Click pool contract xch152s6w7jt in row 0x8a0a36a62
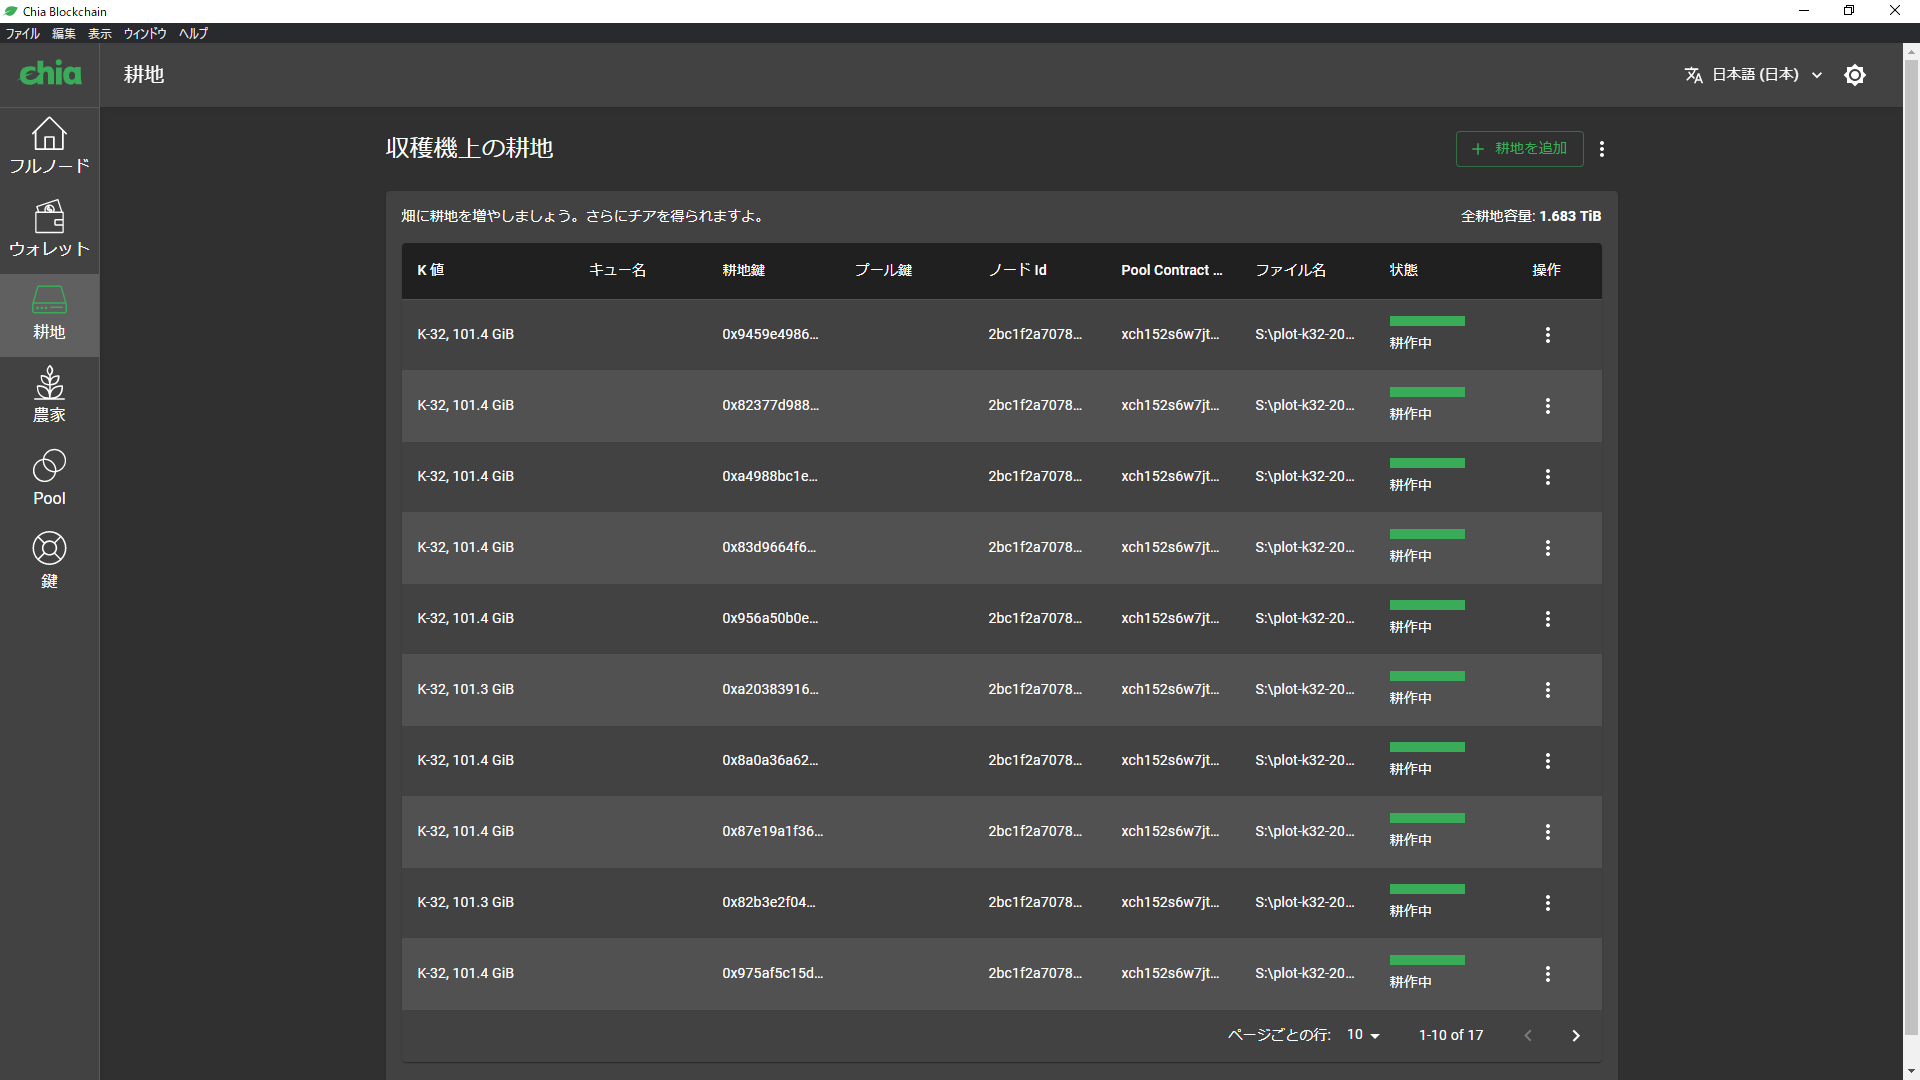1920x1080 pixels. point(1170,760)
